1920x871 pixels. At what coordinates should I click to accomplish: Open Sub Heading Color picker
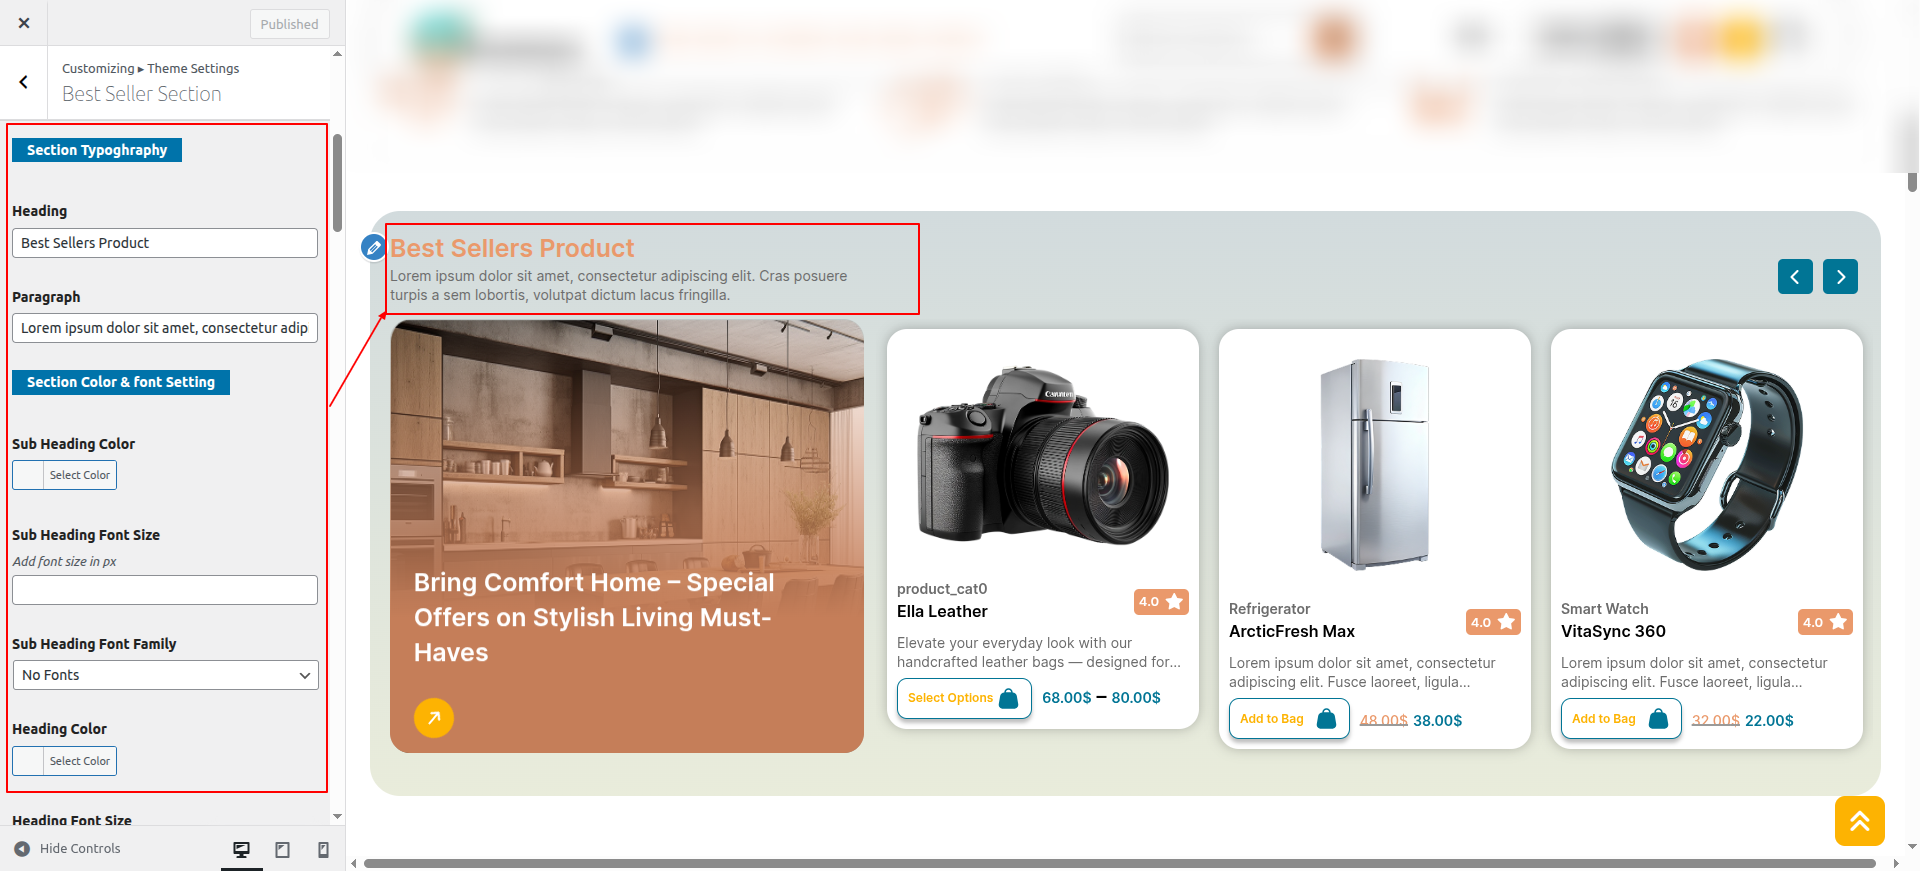pos(65,475)
